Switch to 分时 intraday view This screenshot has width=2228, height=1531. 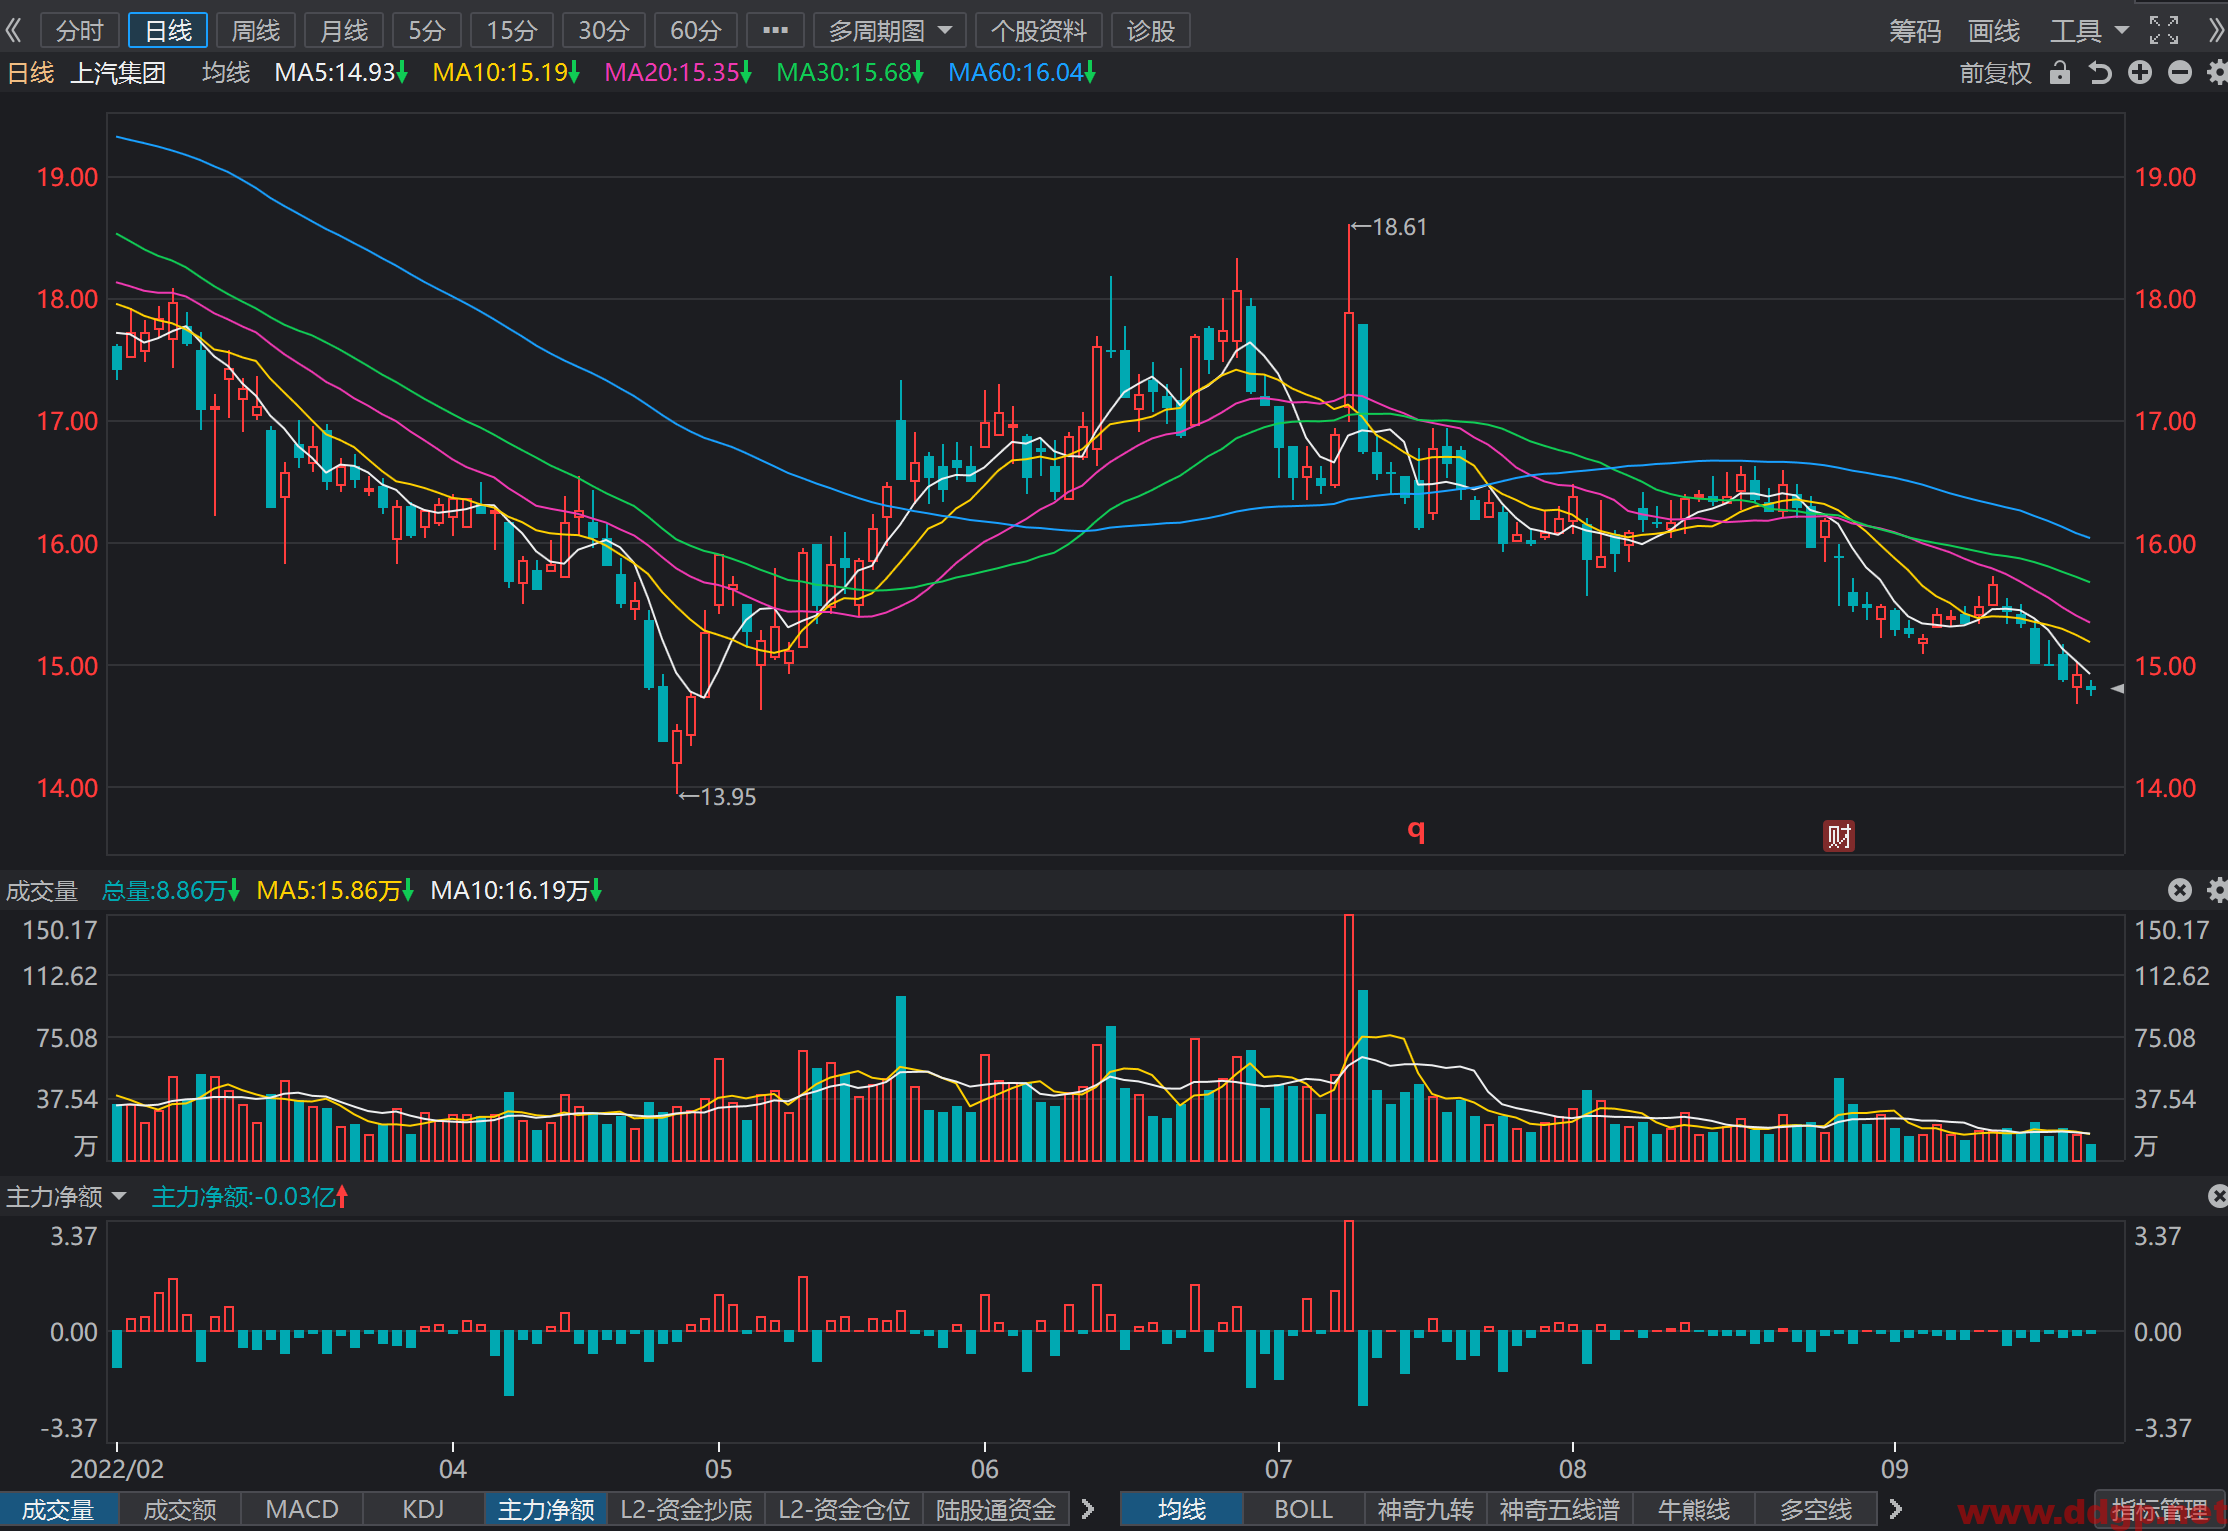coord(79,30)
